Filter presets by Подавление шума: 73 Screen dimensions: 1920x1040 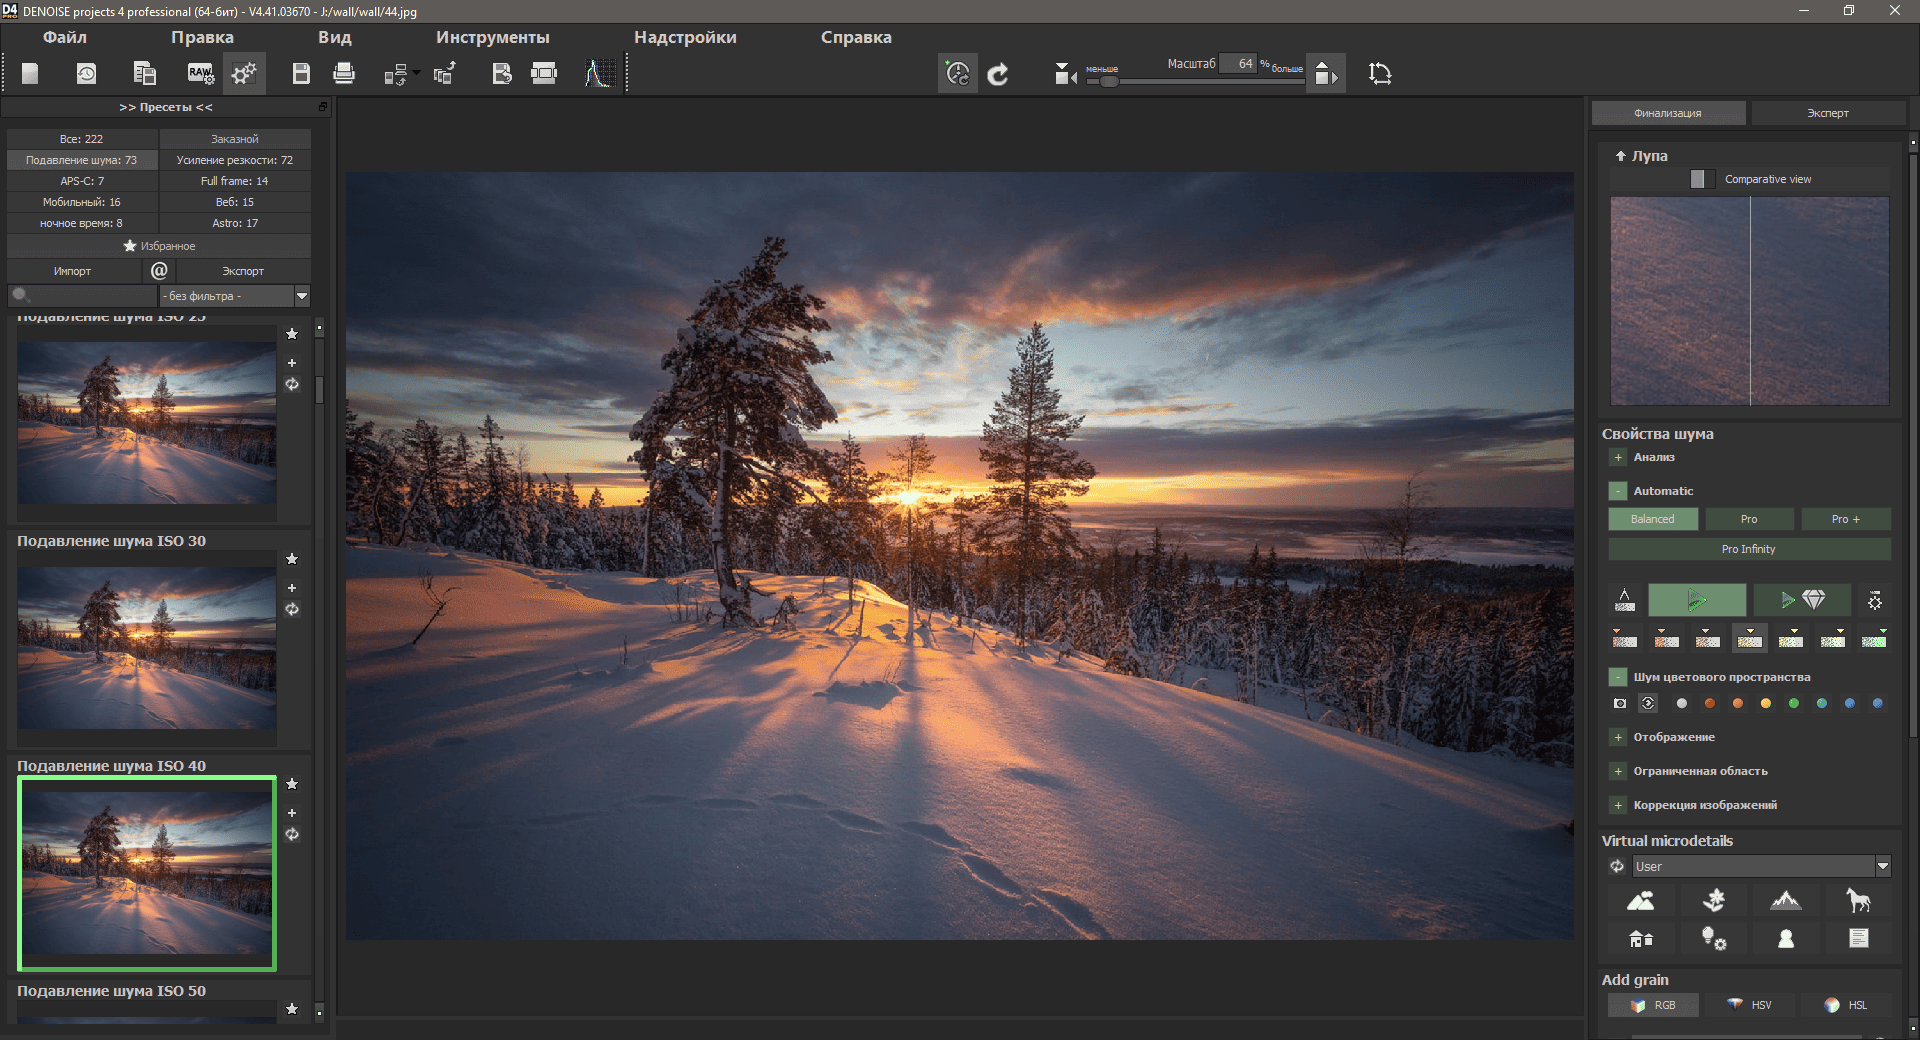click(x=82, y=160)
